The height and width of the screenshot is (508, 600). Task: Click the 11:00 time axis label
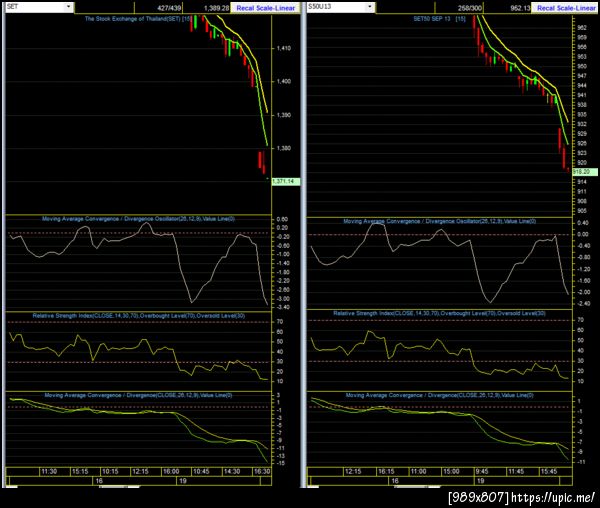[x=418, y=471]
